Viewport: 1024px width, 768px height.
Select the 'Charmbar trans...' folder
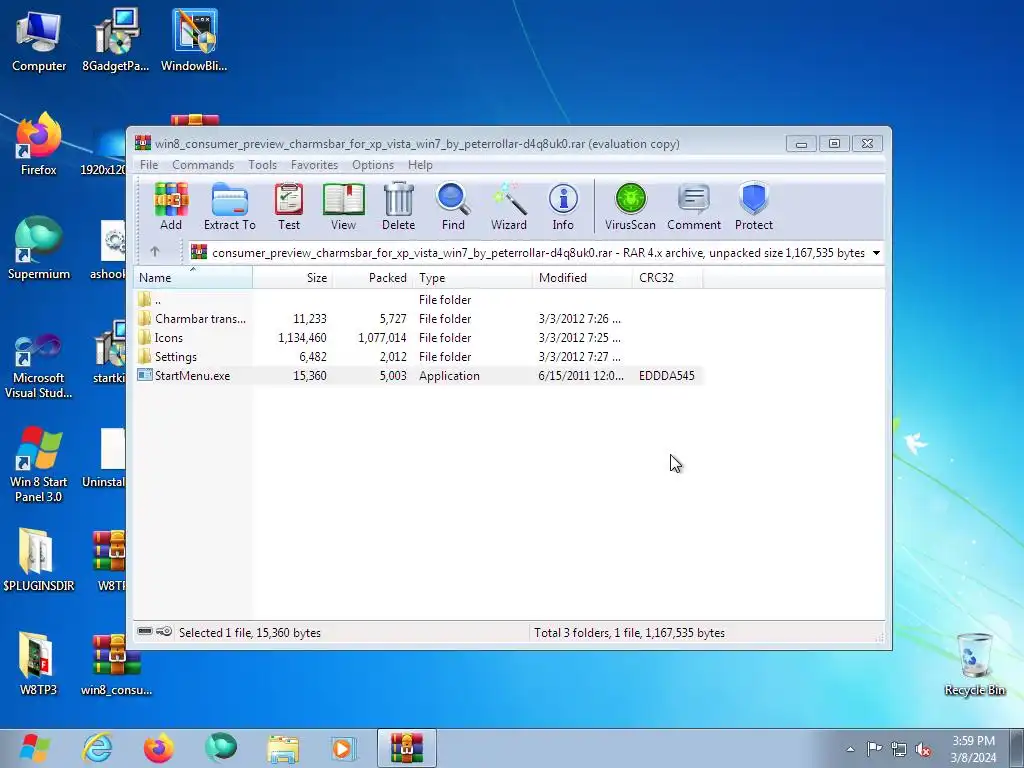coord(418,319)
